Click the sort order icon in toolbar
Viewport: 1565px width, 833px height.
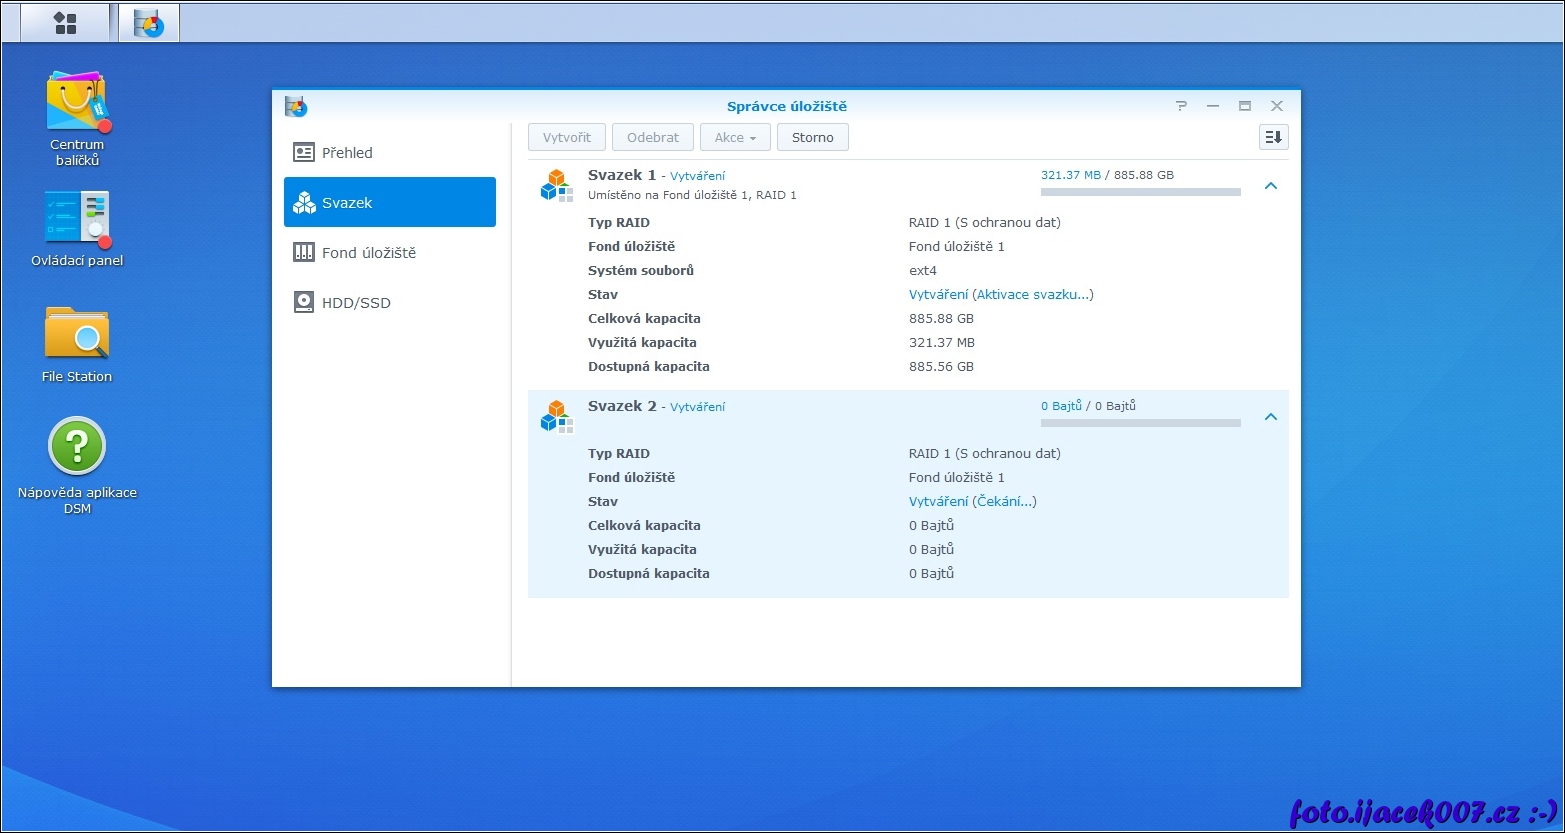[1273, 137]
